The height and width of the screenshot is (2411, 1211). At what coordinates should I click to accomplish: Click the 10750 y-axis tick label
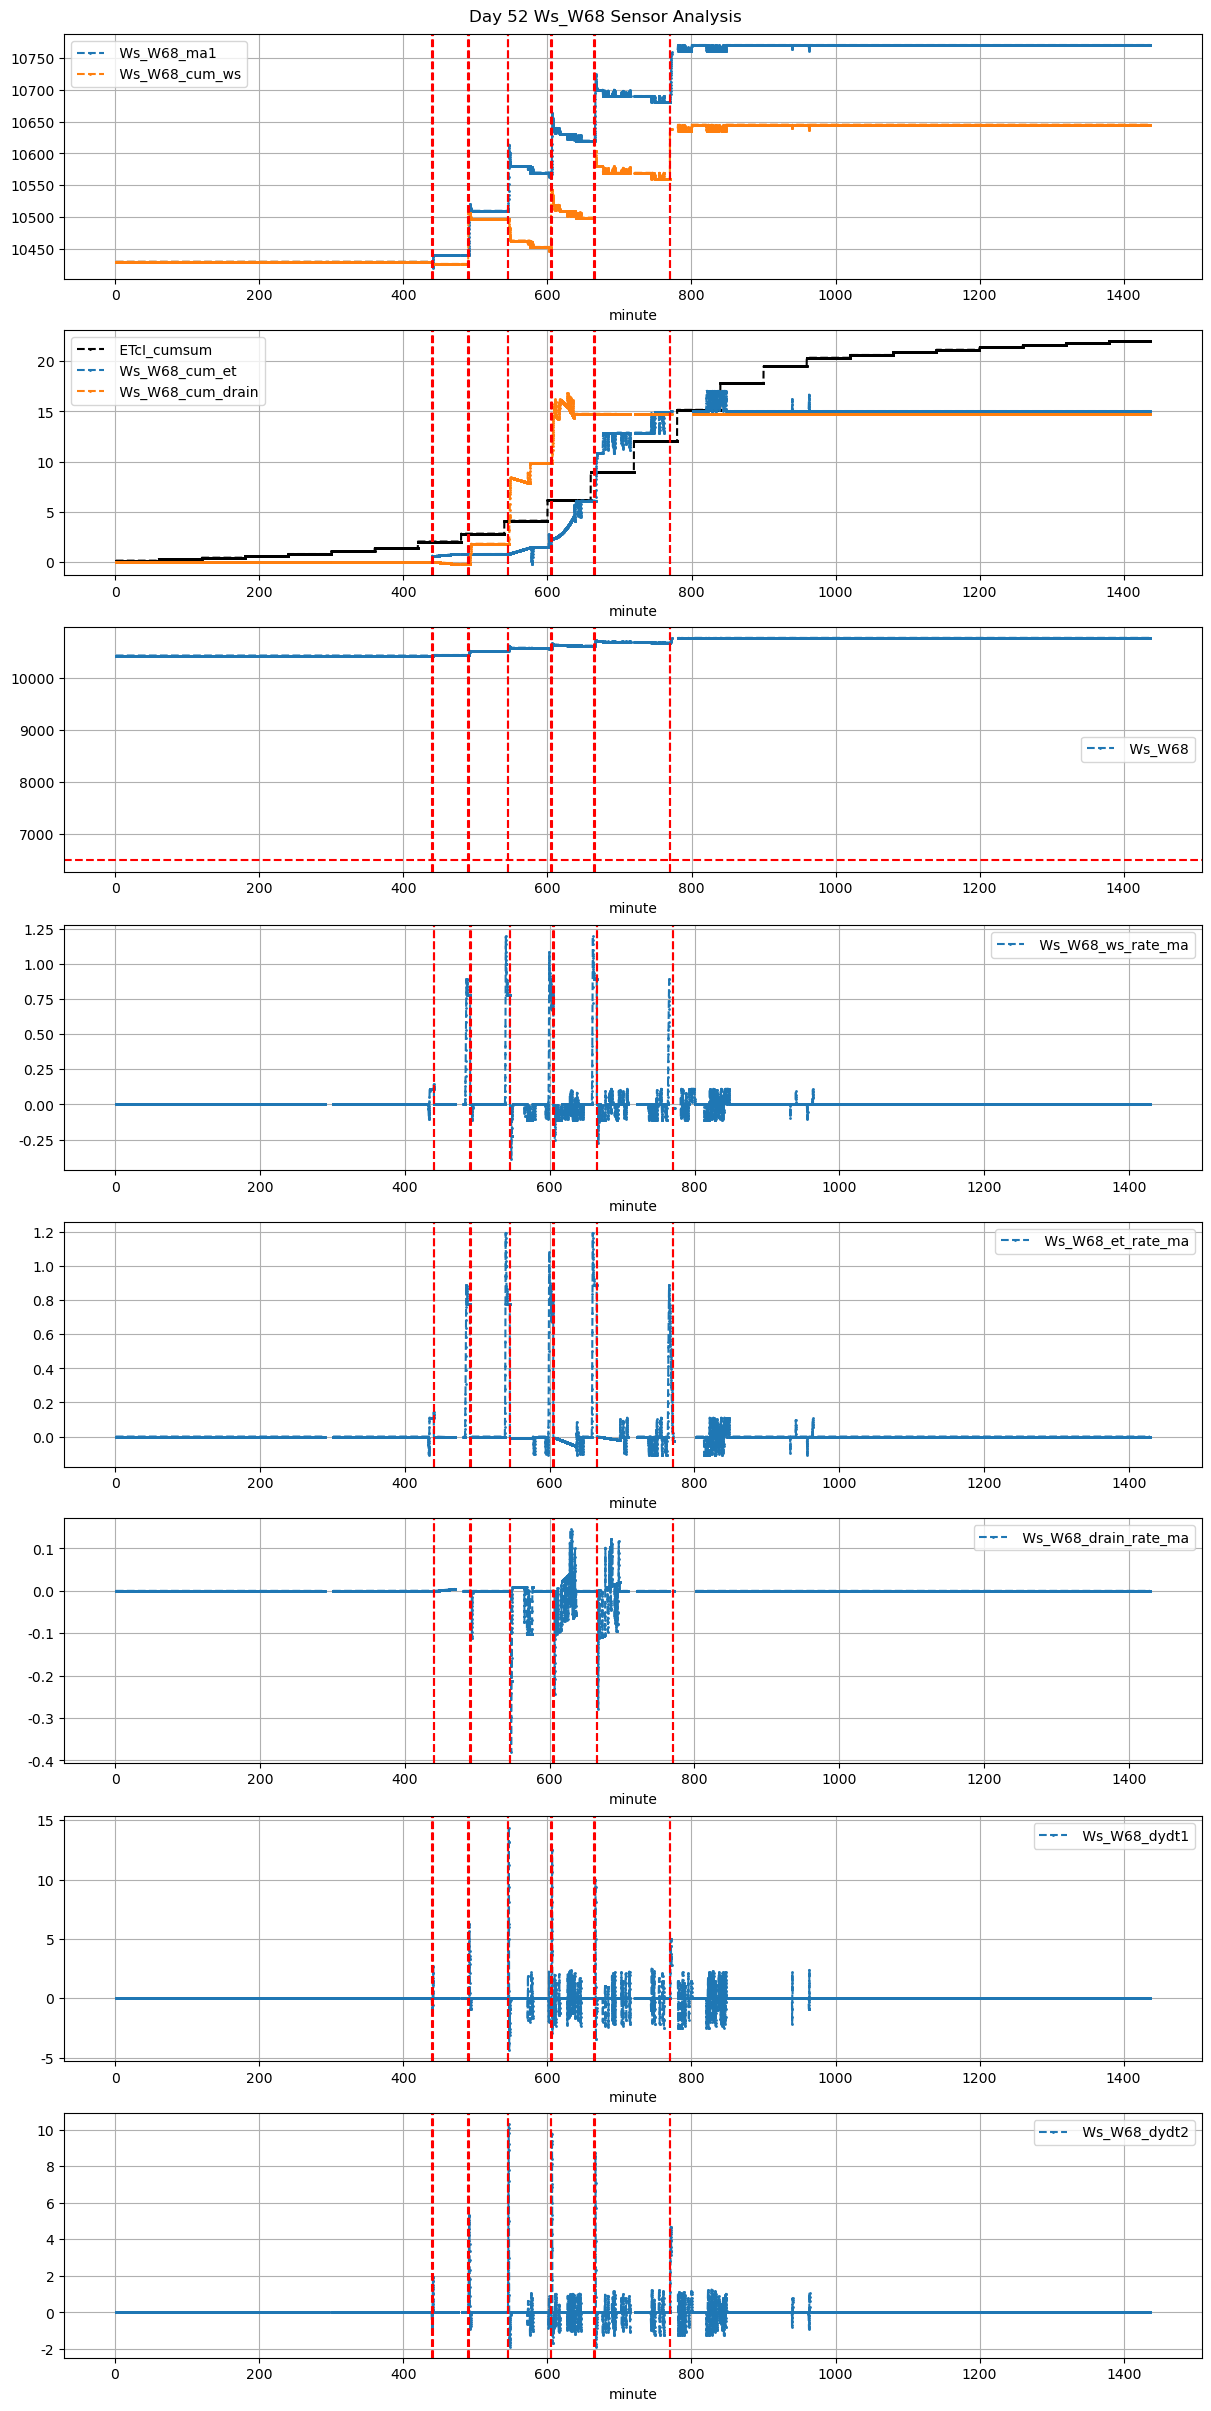(32, 59)
